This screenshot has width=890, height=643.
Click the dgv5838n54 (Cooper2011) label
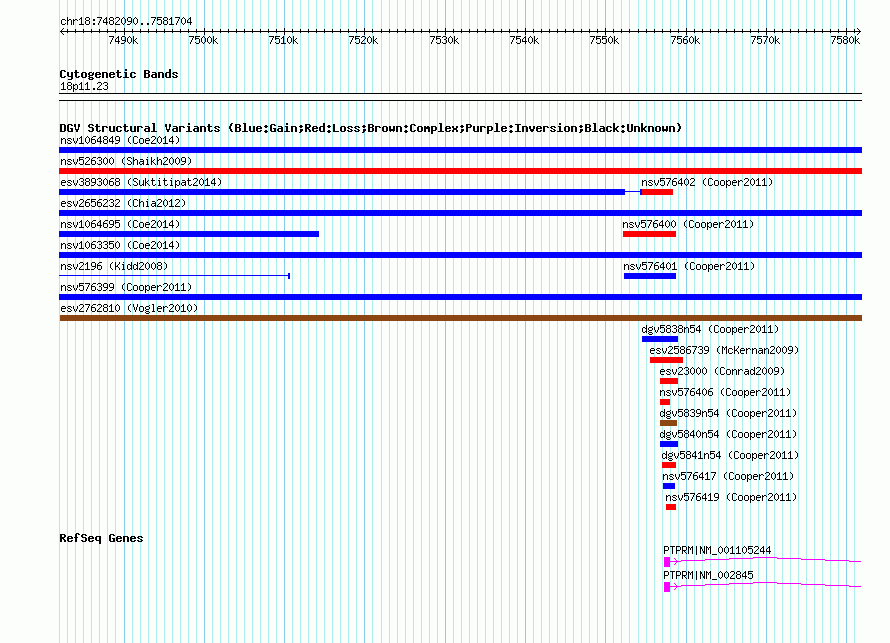click(x=710, y=329)
